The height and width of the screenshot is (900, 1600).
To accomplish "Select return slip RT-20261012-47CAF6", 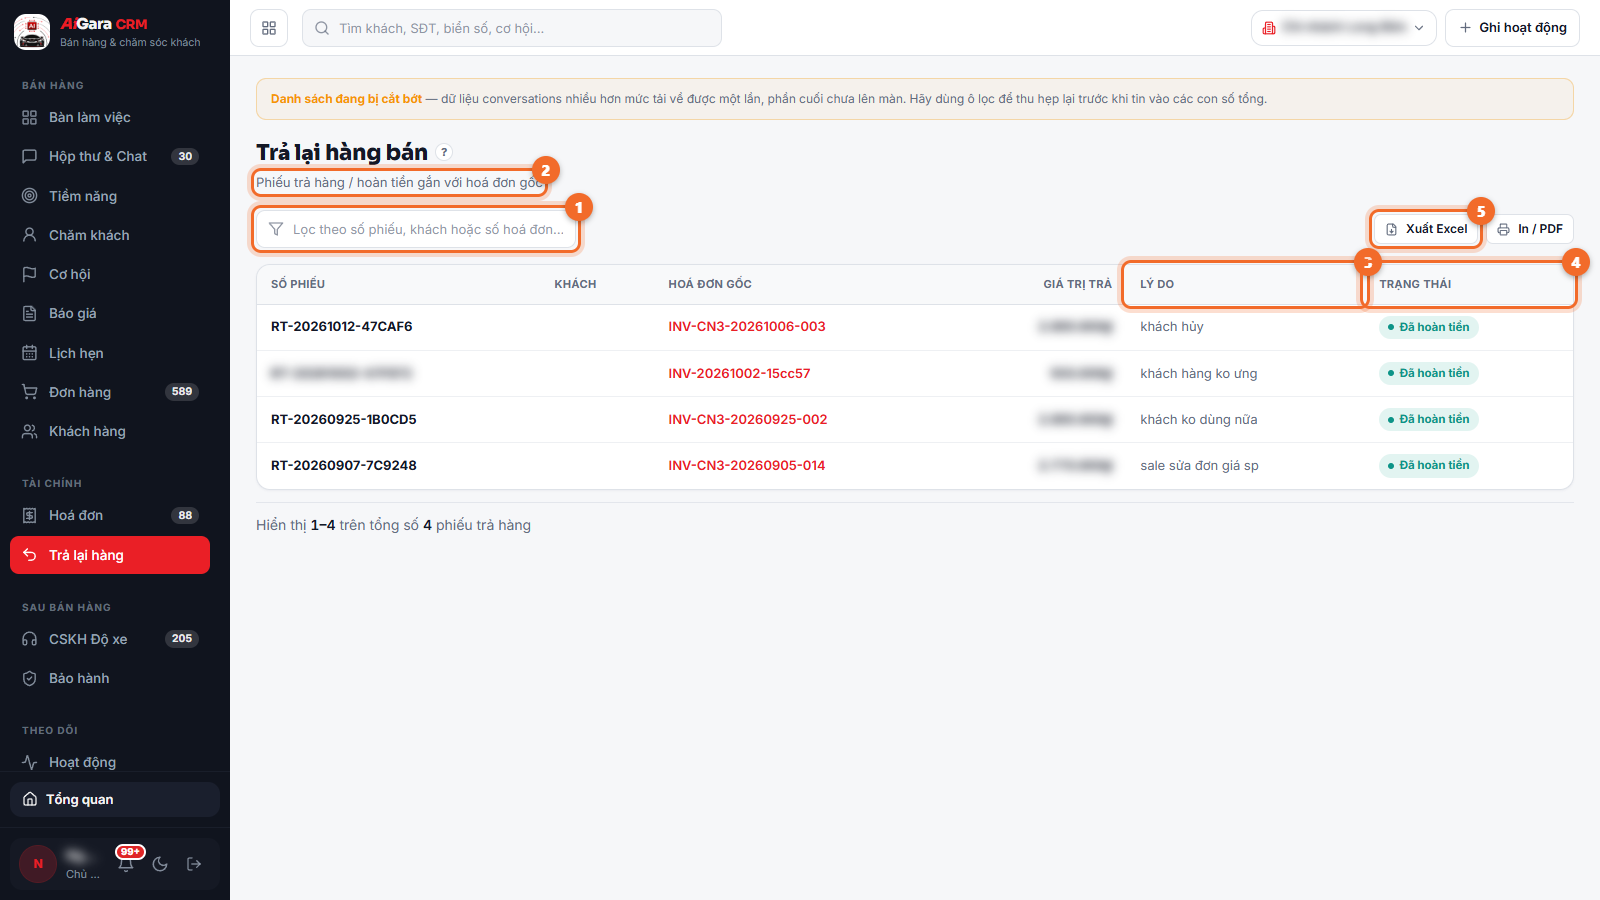I will [342, 327].
